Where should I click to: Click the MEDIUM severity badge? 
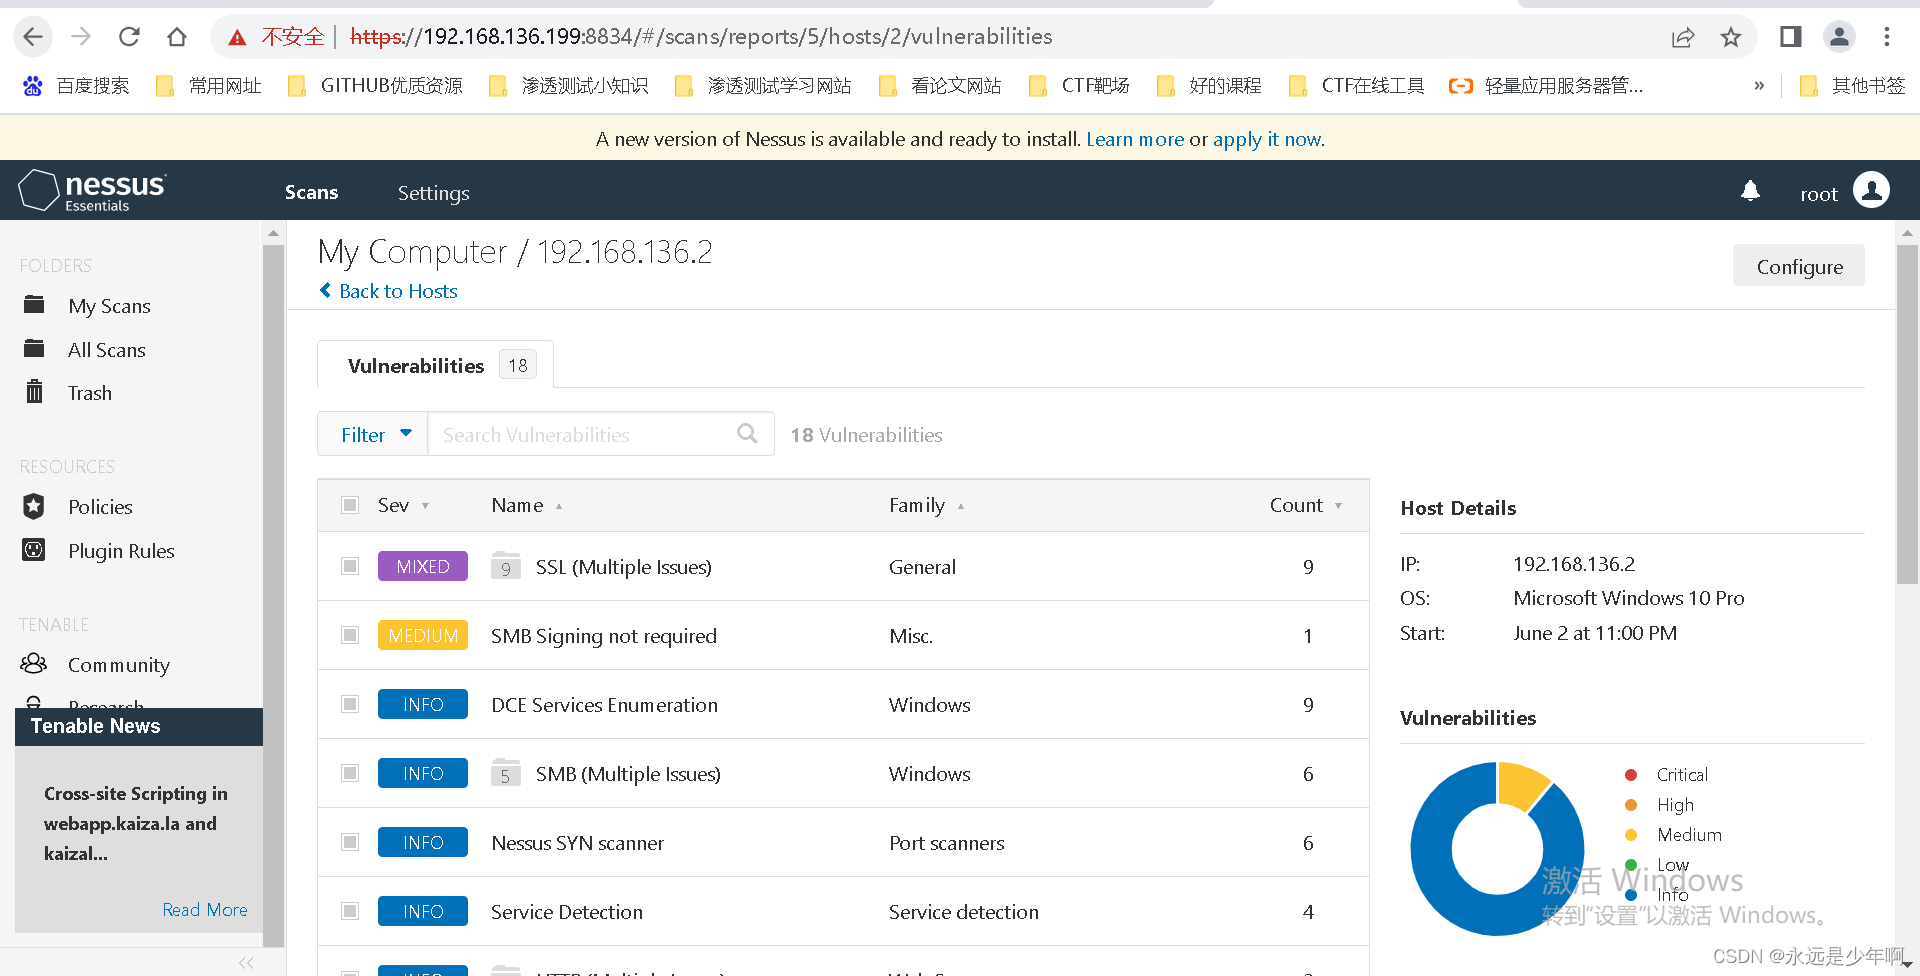423,635
